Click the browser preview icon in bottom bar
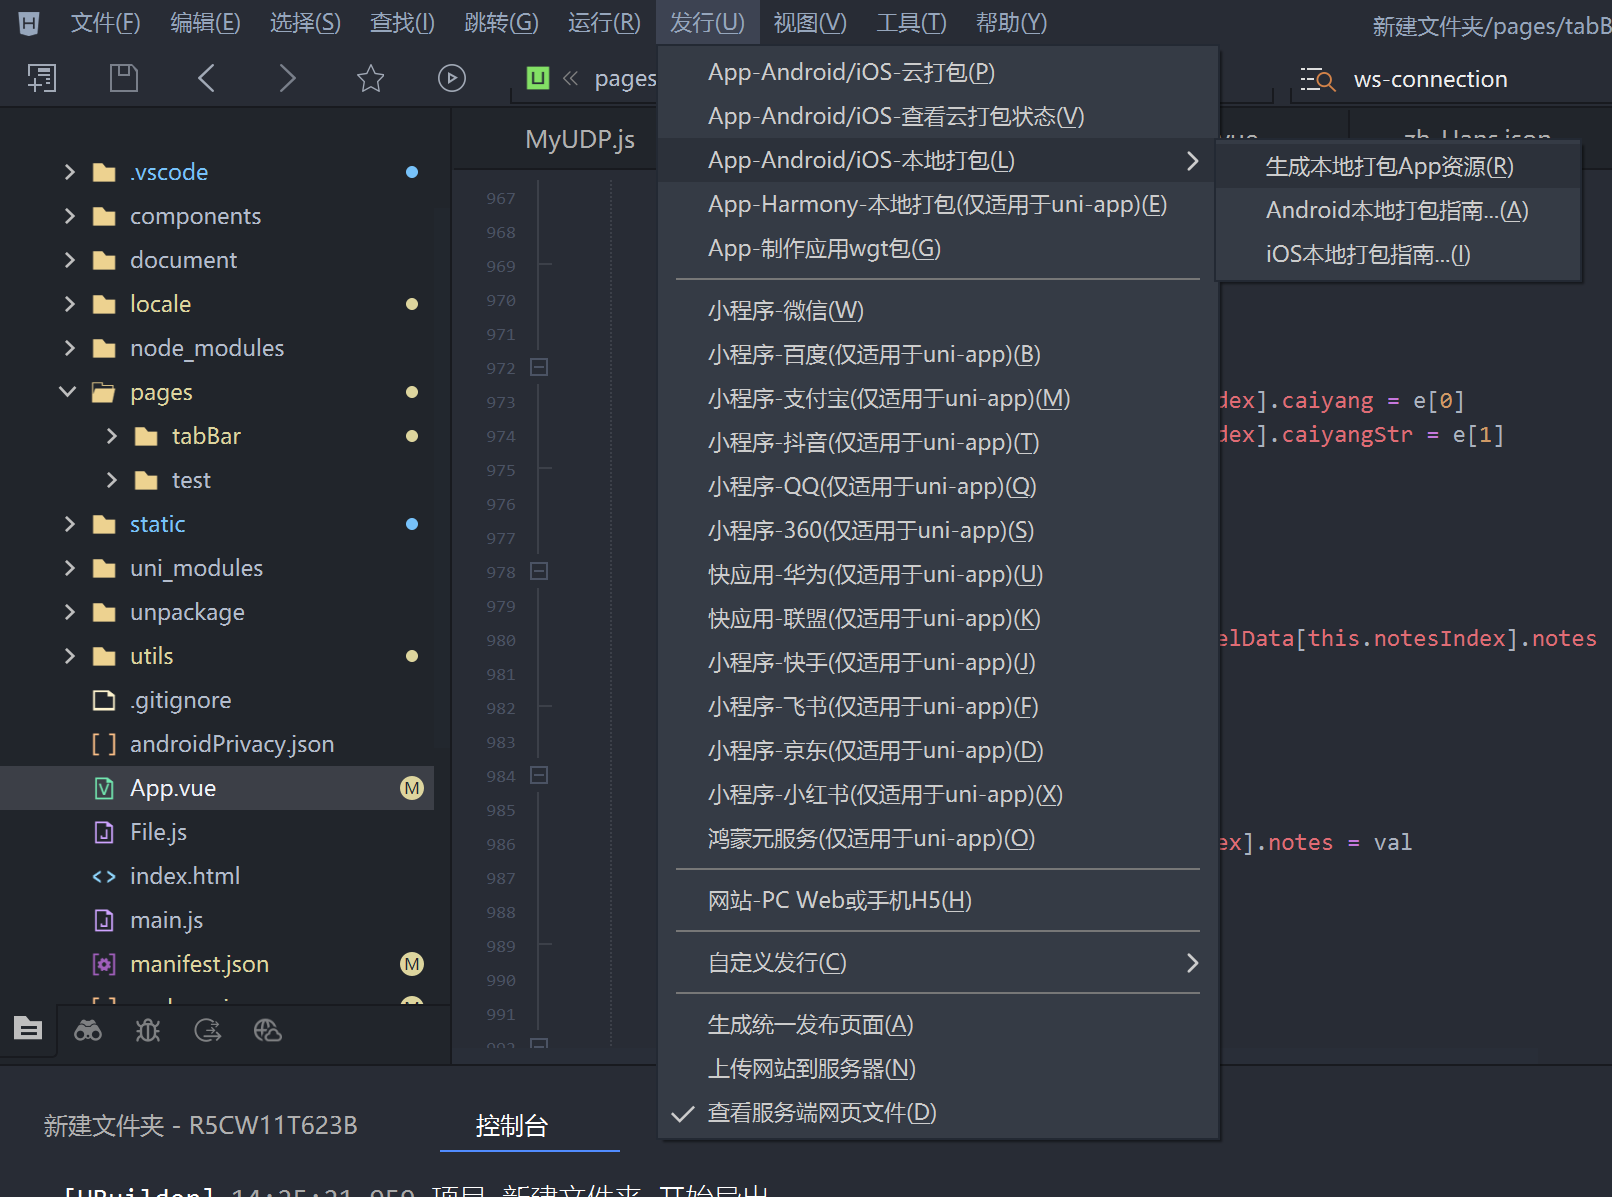Viewport: 1612px width, 1197px height. [x=268, y=1030]
